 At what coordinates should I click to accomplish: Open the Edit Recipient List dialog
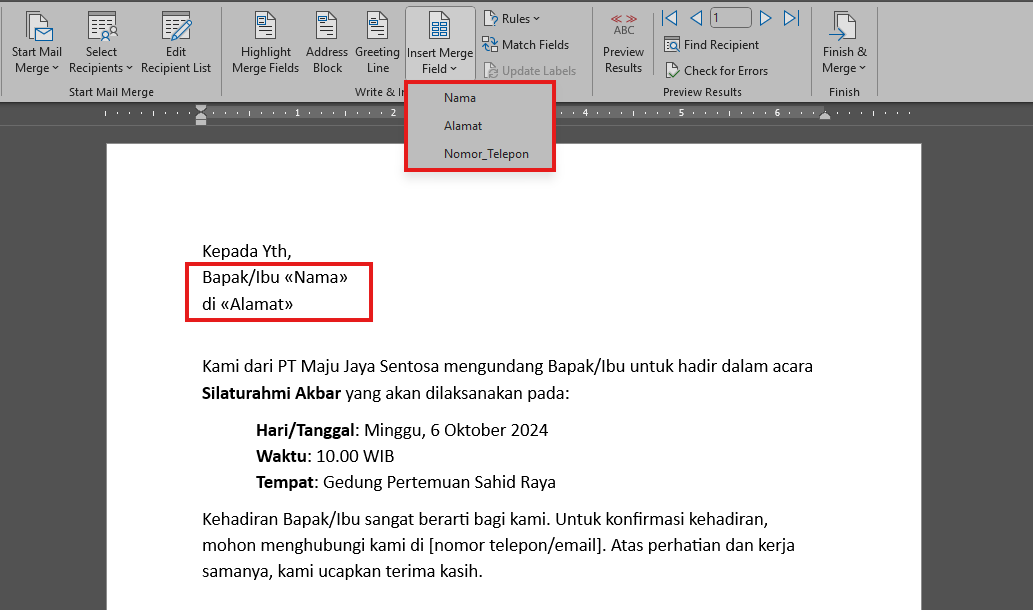(176, 40)
